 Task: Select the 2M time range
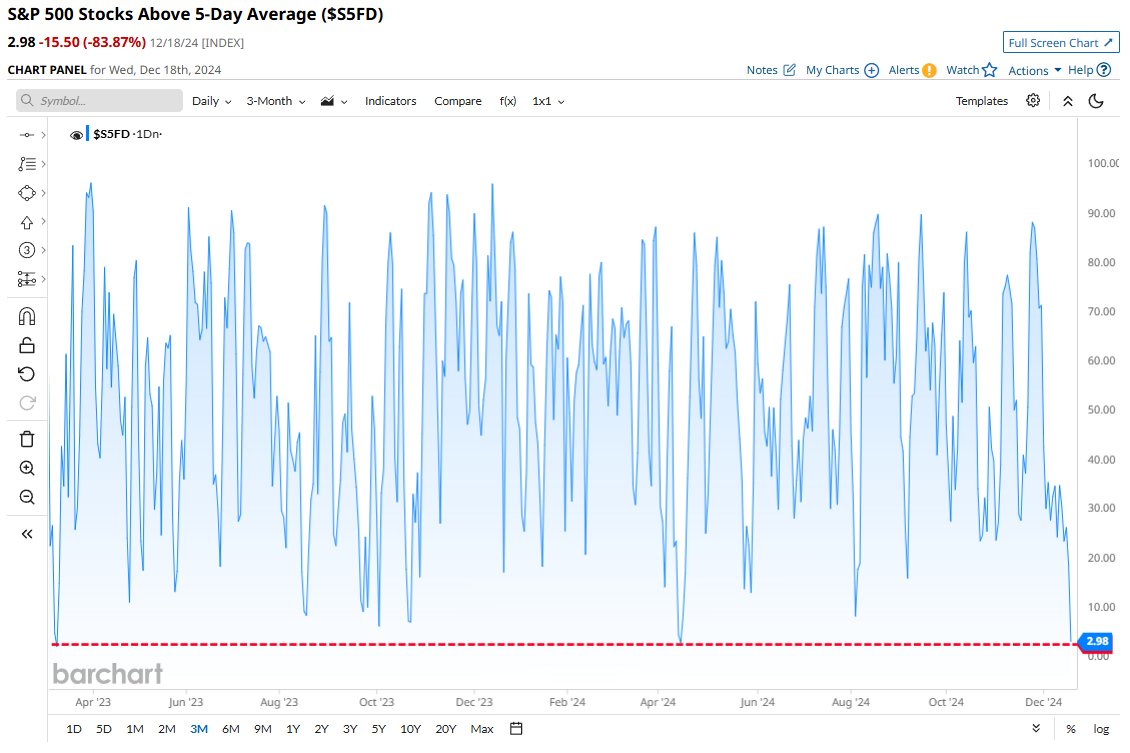166,729
